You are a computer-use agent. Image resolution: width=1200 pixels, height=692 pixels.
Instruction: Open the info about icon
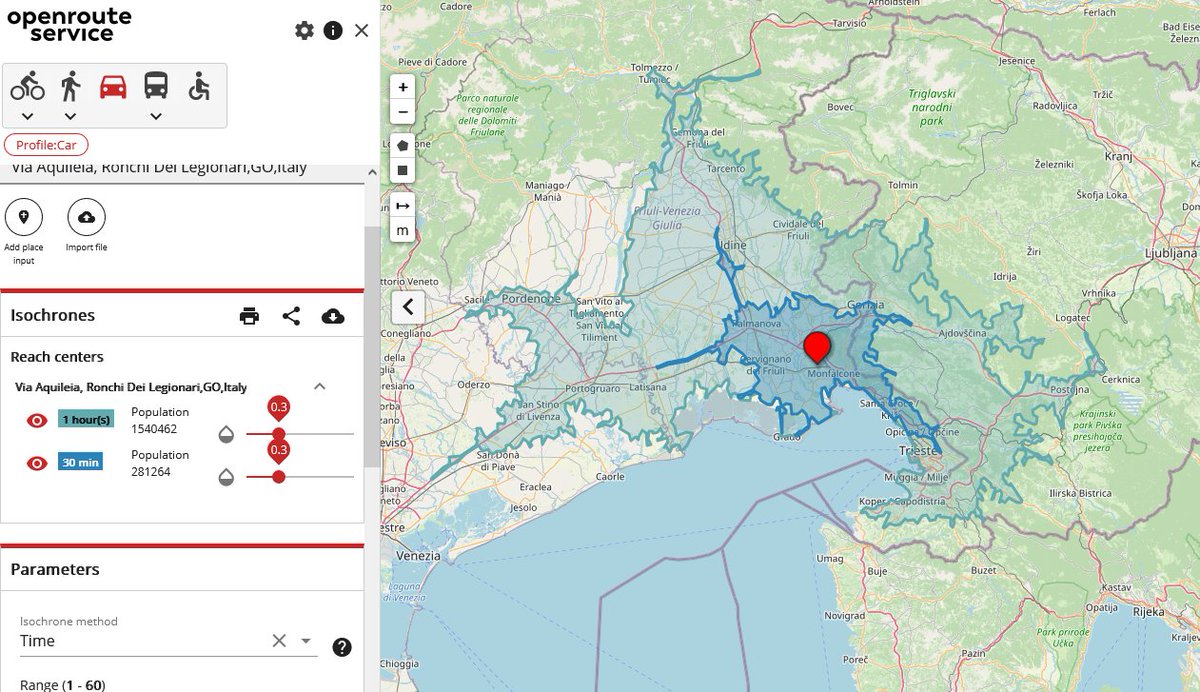333,30
